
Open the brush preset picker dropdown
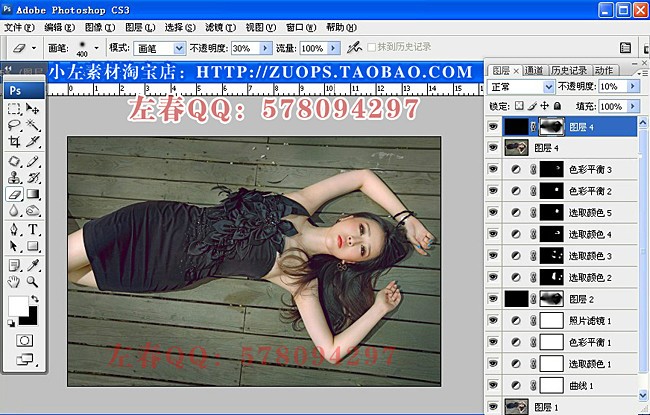(97, 48)
